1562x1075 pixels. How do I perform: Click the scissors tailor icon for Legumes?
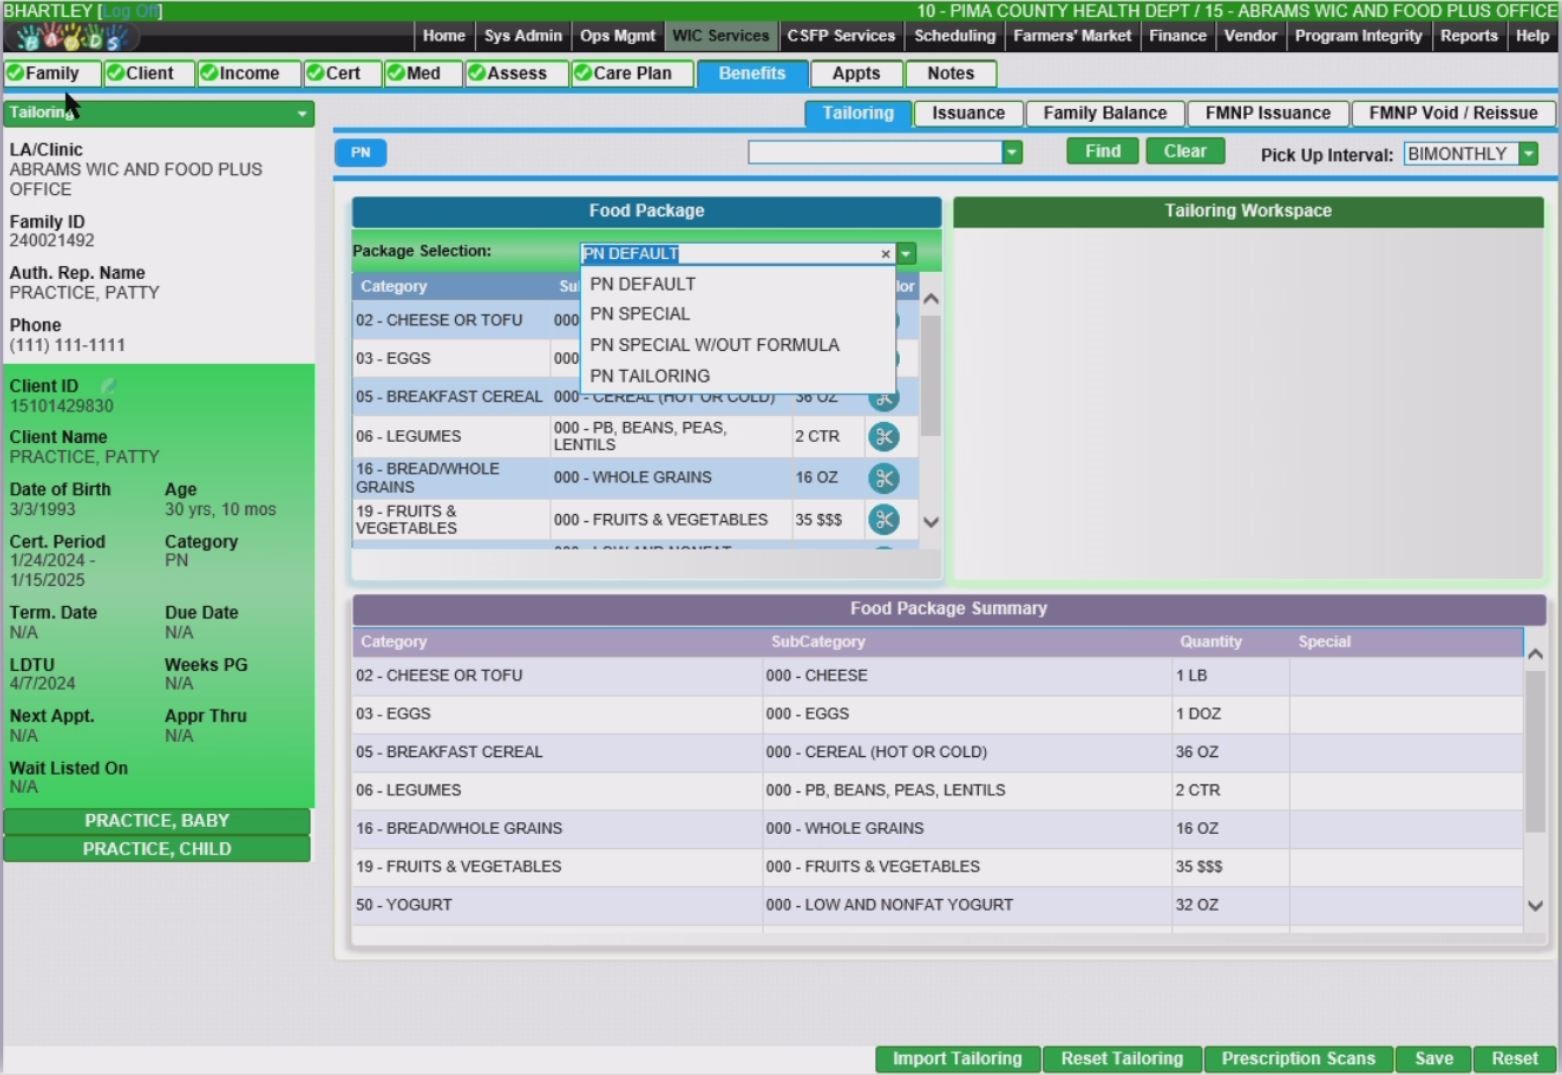point(883,437)
